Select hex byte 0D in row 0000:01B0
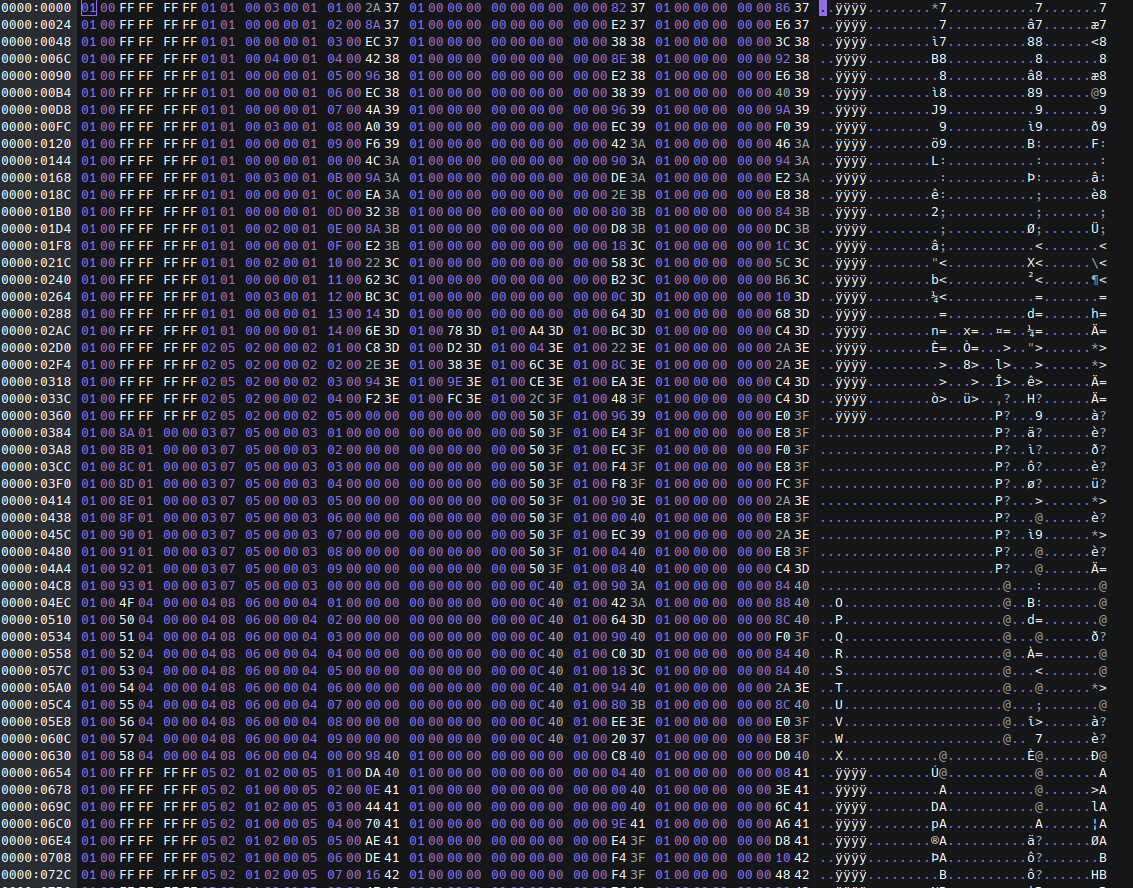This screenshot has height=888, width=1133. tap(335, 212)
